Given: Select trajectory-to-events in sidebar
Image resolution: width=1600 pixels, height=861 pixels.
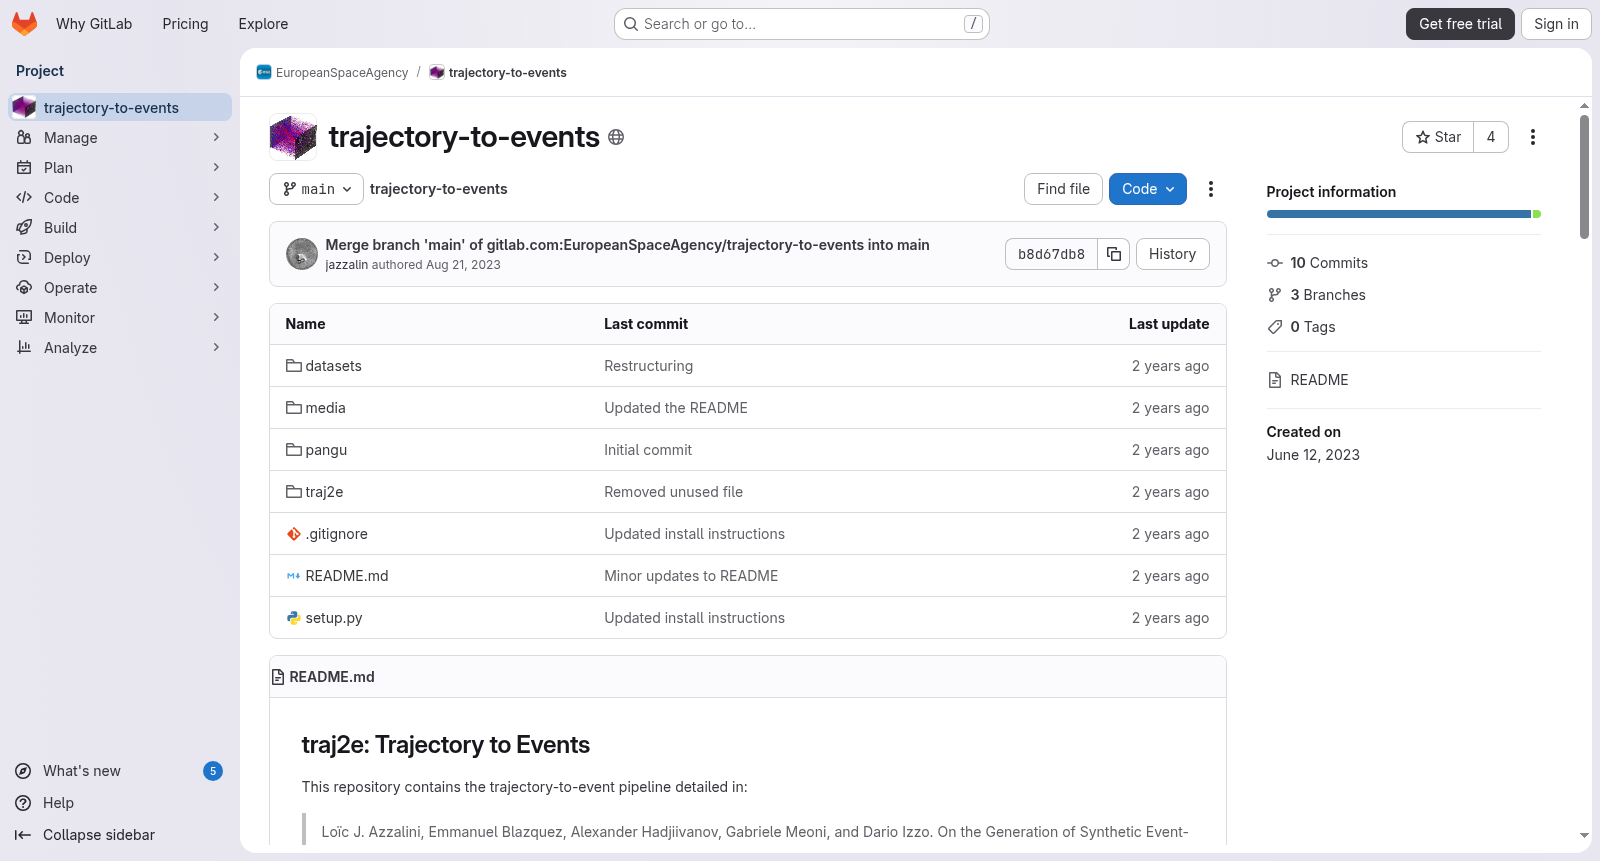Looking at the screenshot, I should (120, 107).
